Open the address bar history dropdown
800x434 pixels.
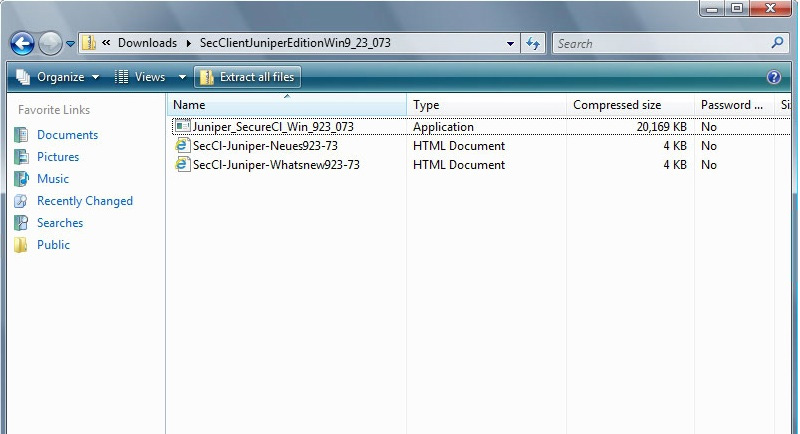(510, 44)
